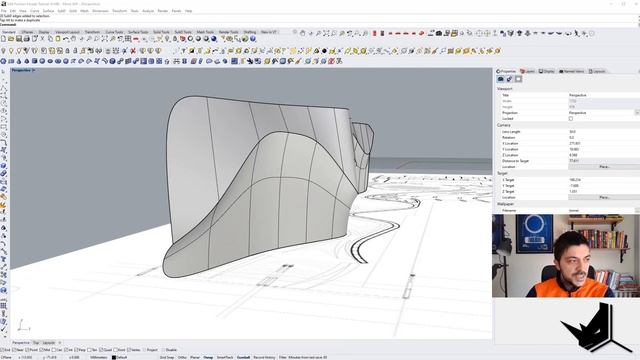Click the Millimeters units in status bar
This screenshot has height=360, width=640.
click(x=98, y=357)
